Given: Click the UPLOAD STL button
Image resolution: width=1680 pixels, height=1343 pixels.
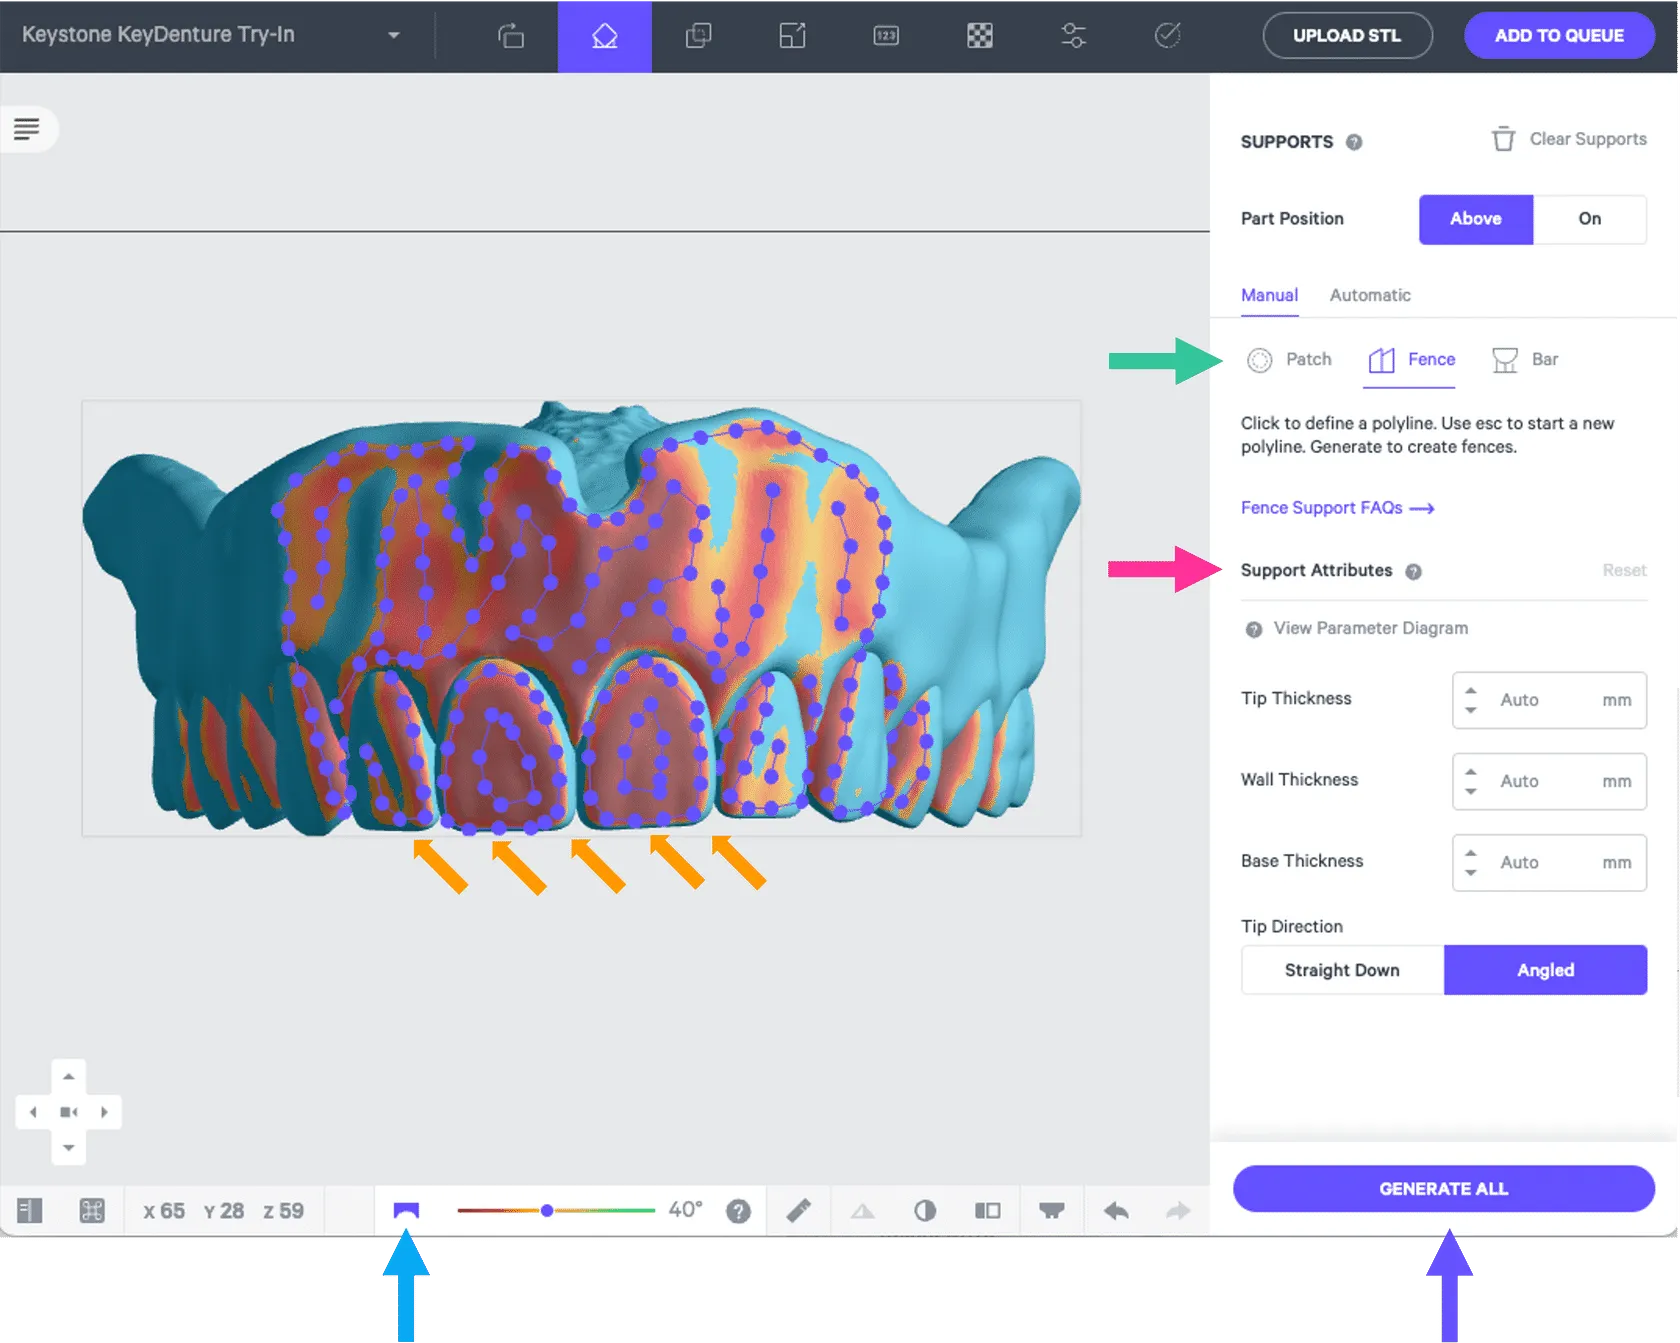Looking at the screenshot, I should (1347, 36).
